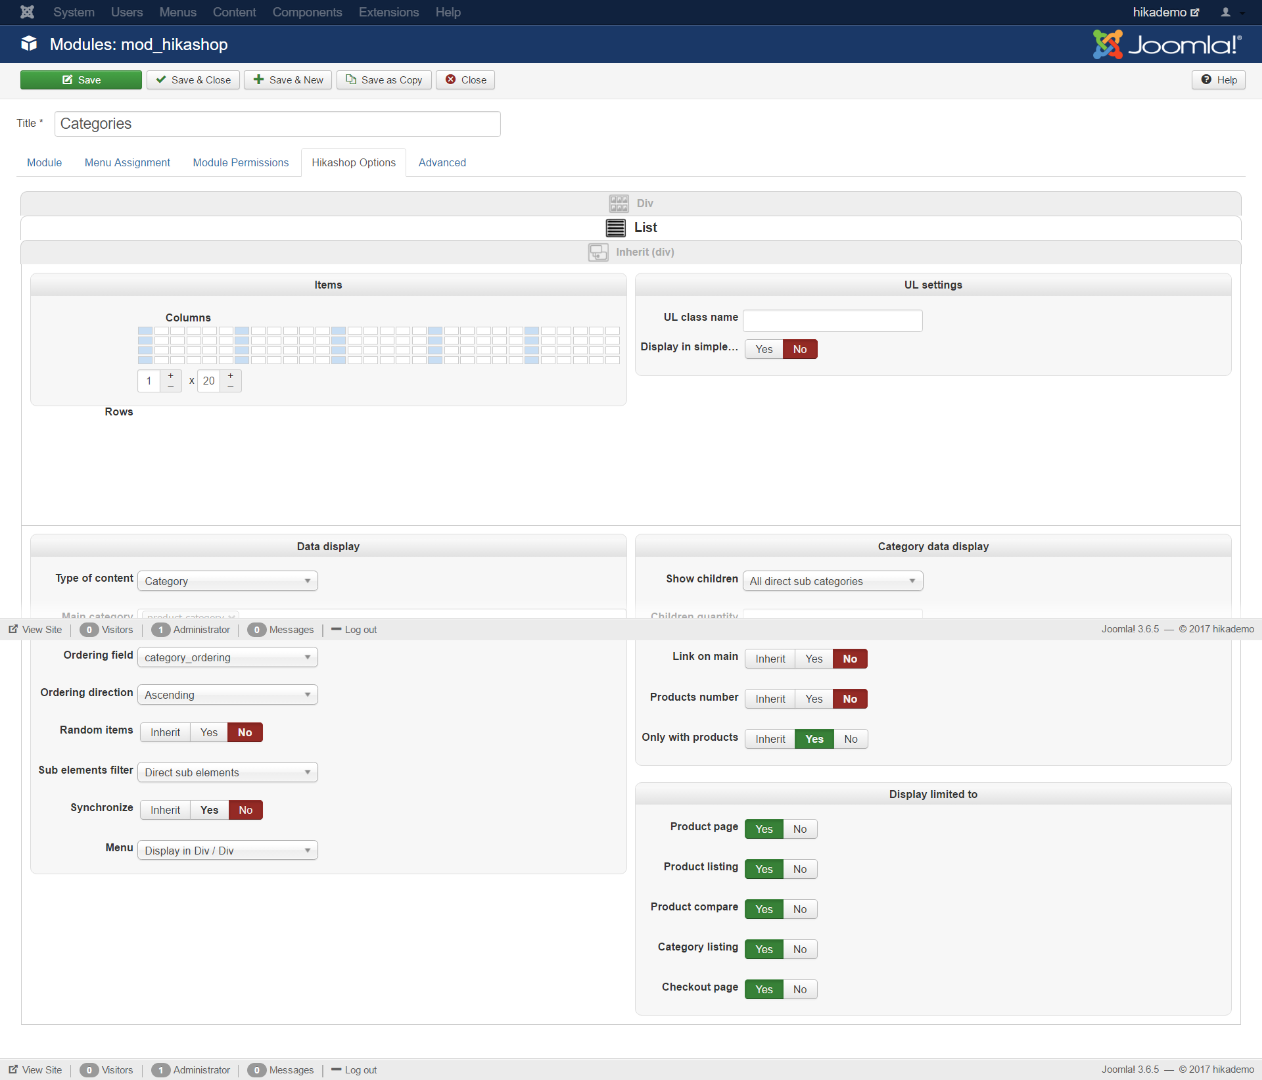Open the Type of content dropdown
This screenshot has height=1080, width=1262.
tap(227, 581)
